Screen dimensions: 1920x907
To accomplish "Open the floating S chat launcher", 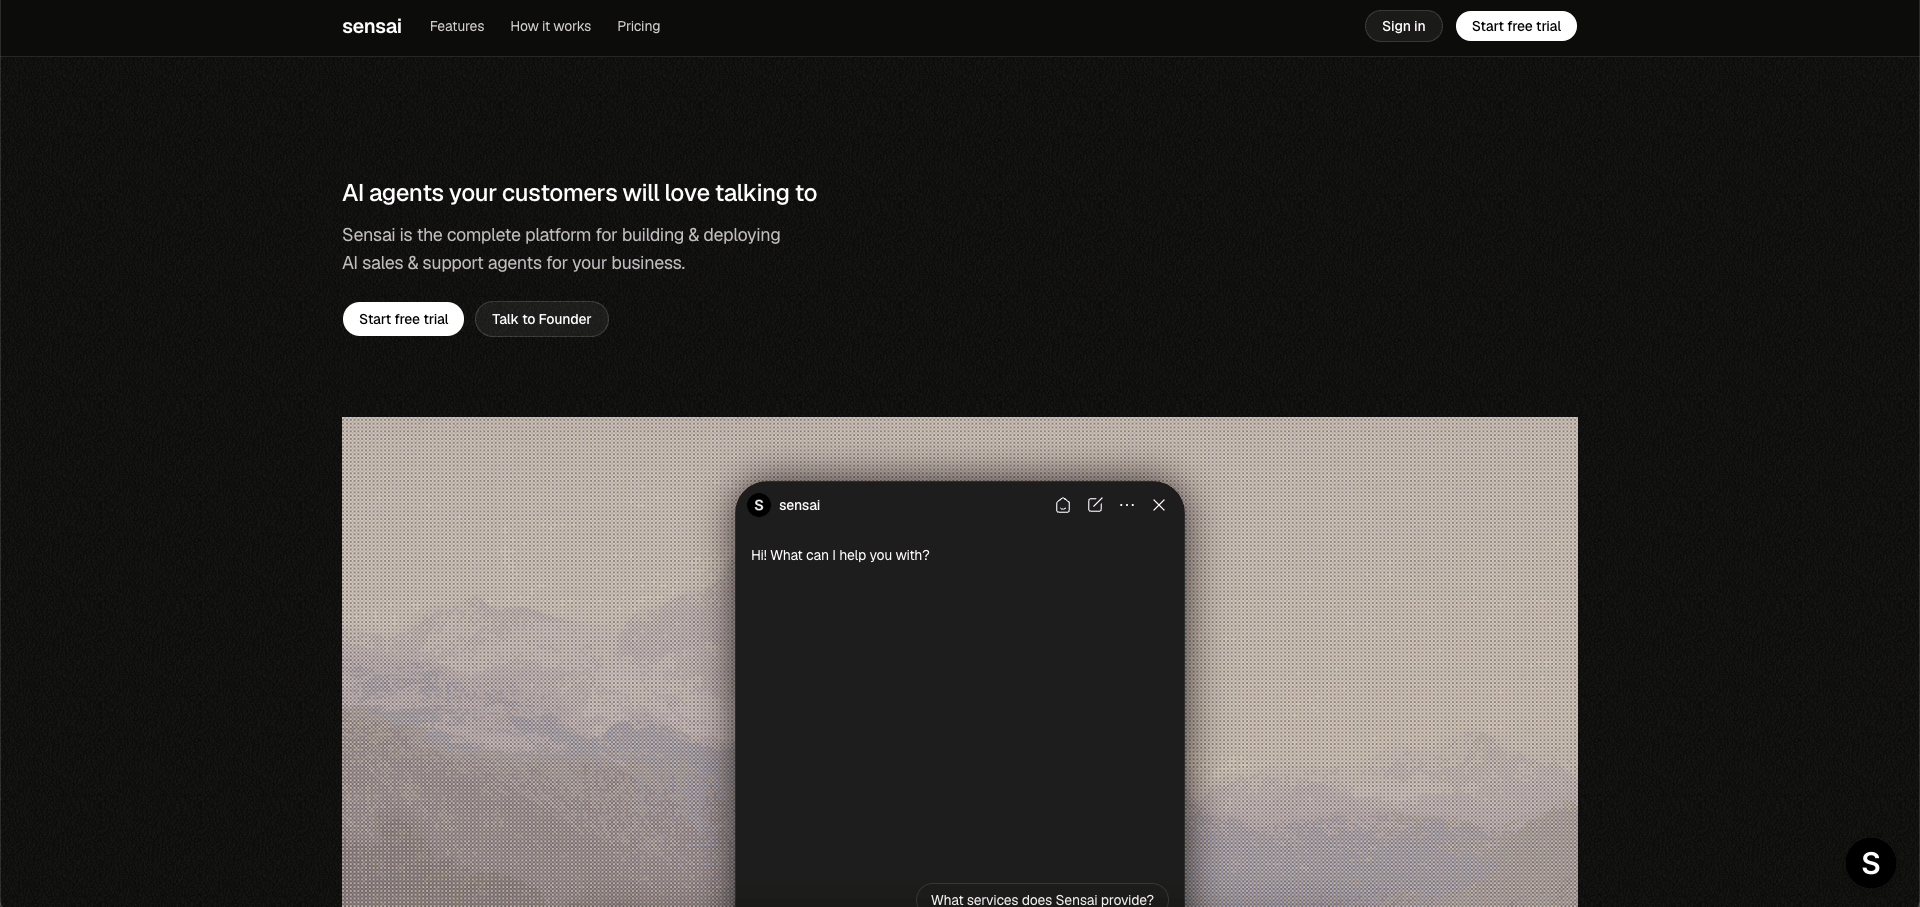I will click(x=1870, y=862).
